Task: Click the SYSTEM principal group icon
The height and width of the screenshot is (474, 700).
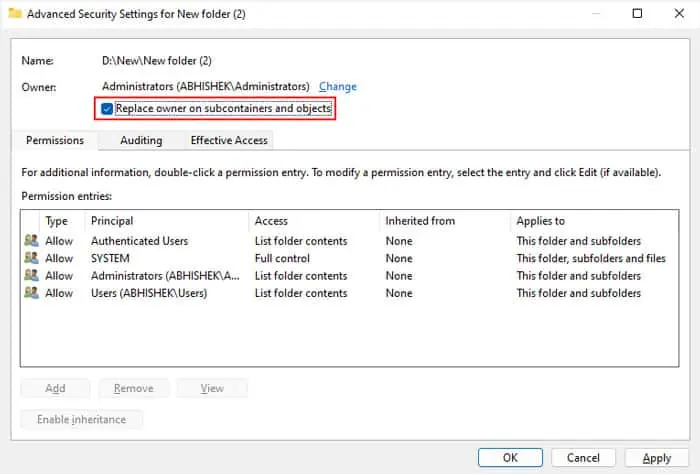Action: [31, 258]
